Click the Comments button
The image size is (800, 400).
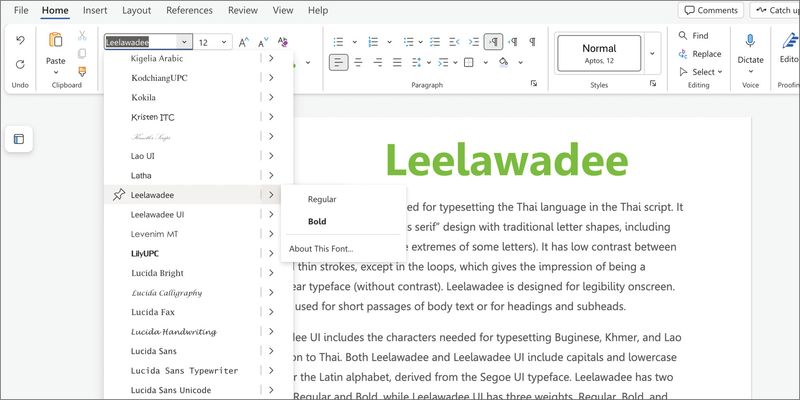710,10
